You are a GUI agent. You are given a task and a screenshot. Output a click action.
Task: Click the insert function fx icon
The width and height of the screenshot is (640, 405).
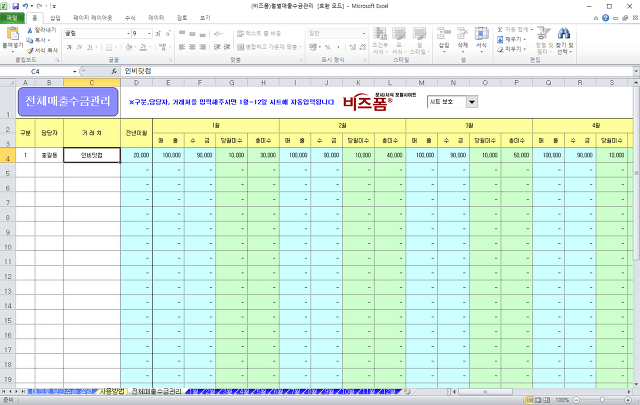pos(114,71)
